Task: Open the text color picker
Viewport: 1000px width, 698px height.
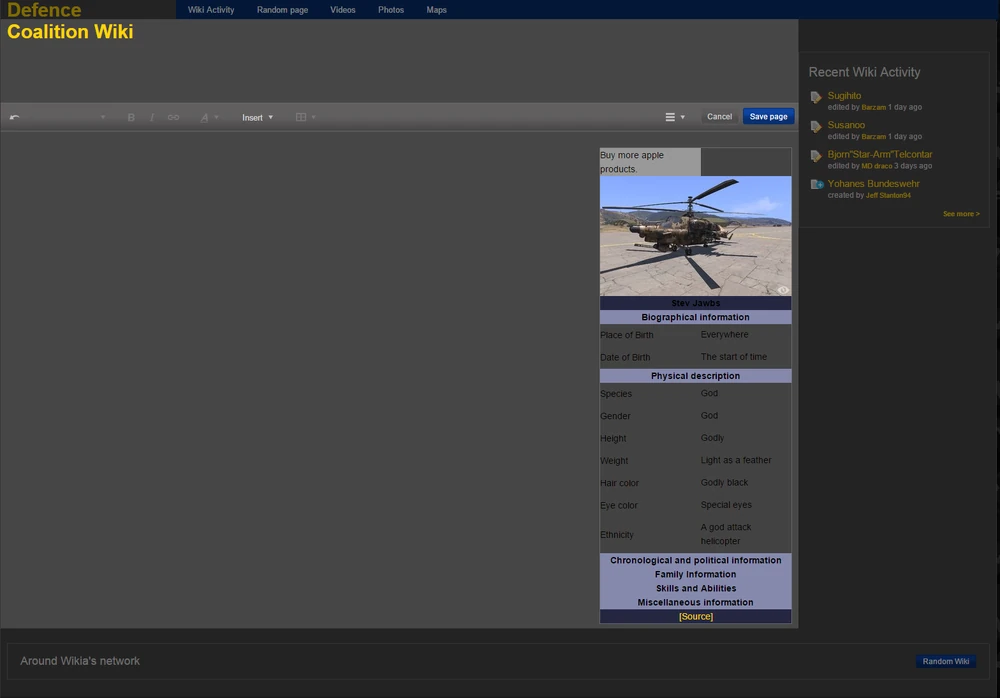Action: [x=206, y=117]
